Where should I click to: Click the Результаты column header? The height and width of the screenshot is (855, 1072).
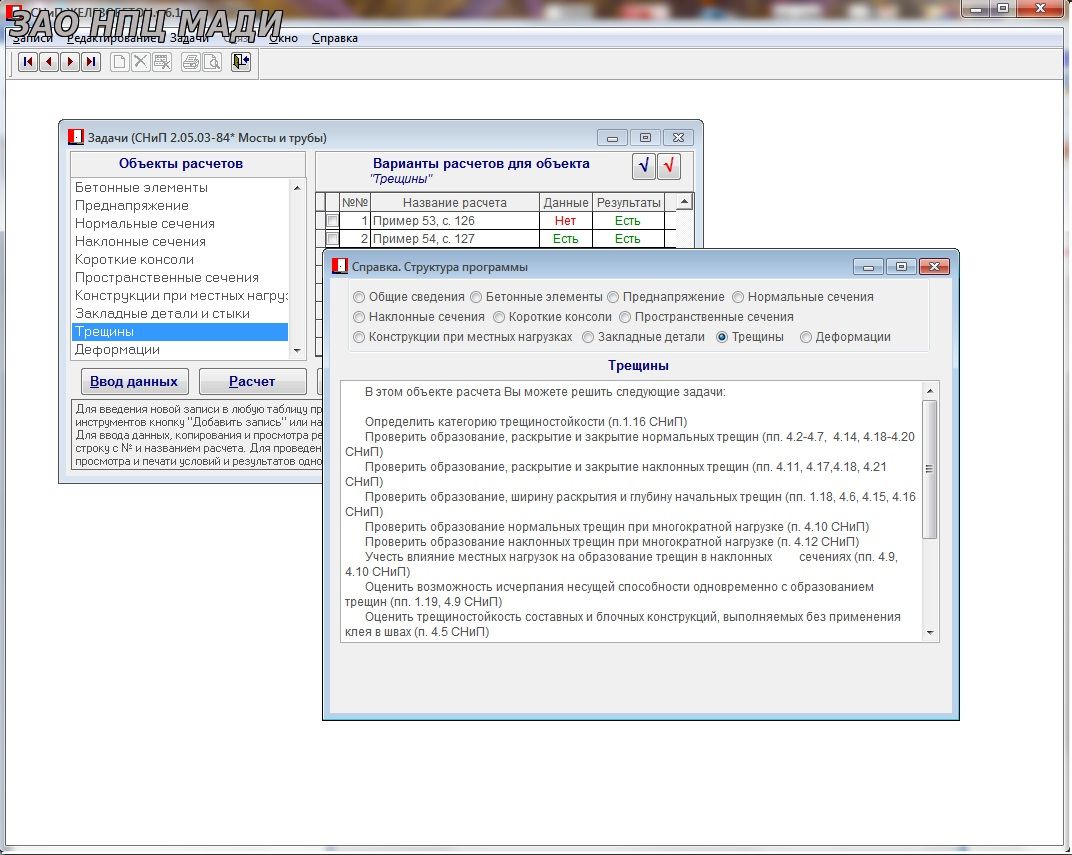[628, 202]
